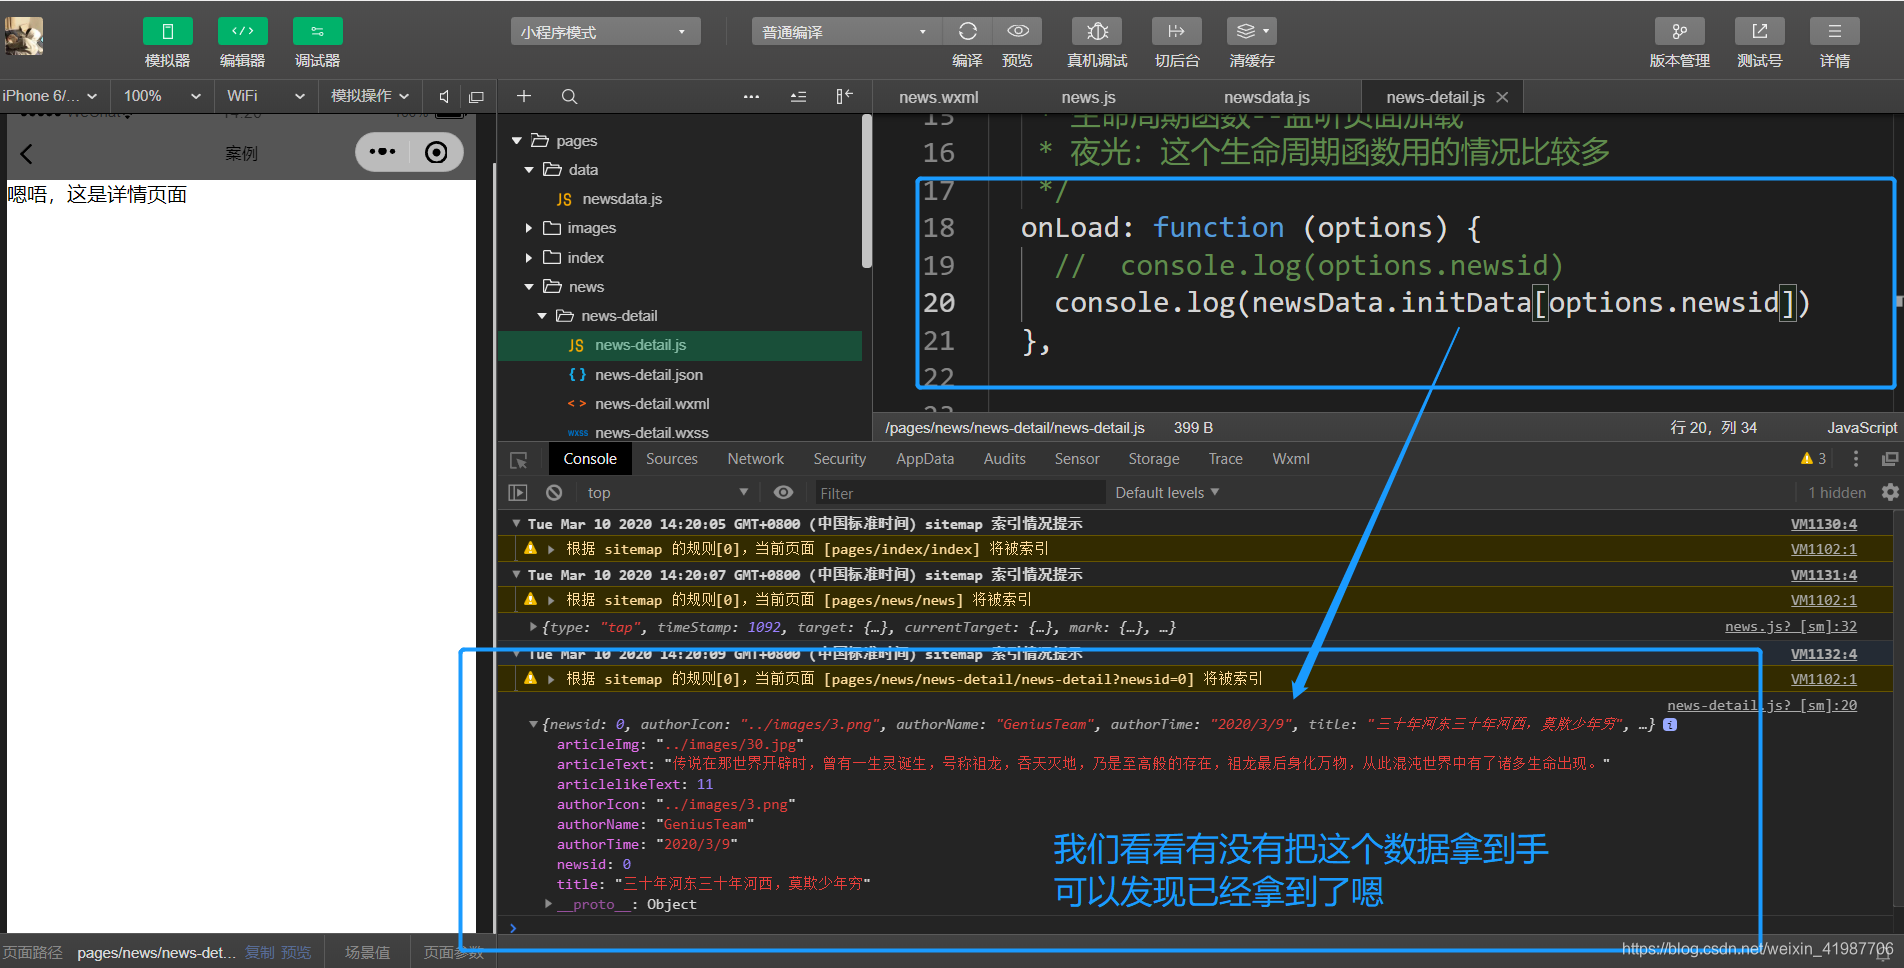The image size is (1904, 968).
Task: Open the clear cache menu
Action: click(x=1252, y=31)
